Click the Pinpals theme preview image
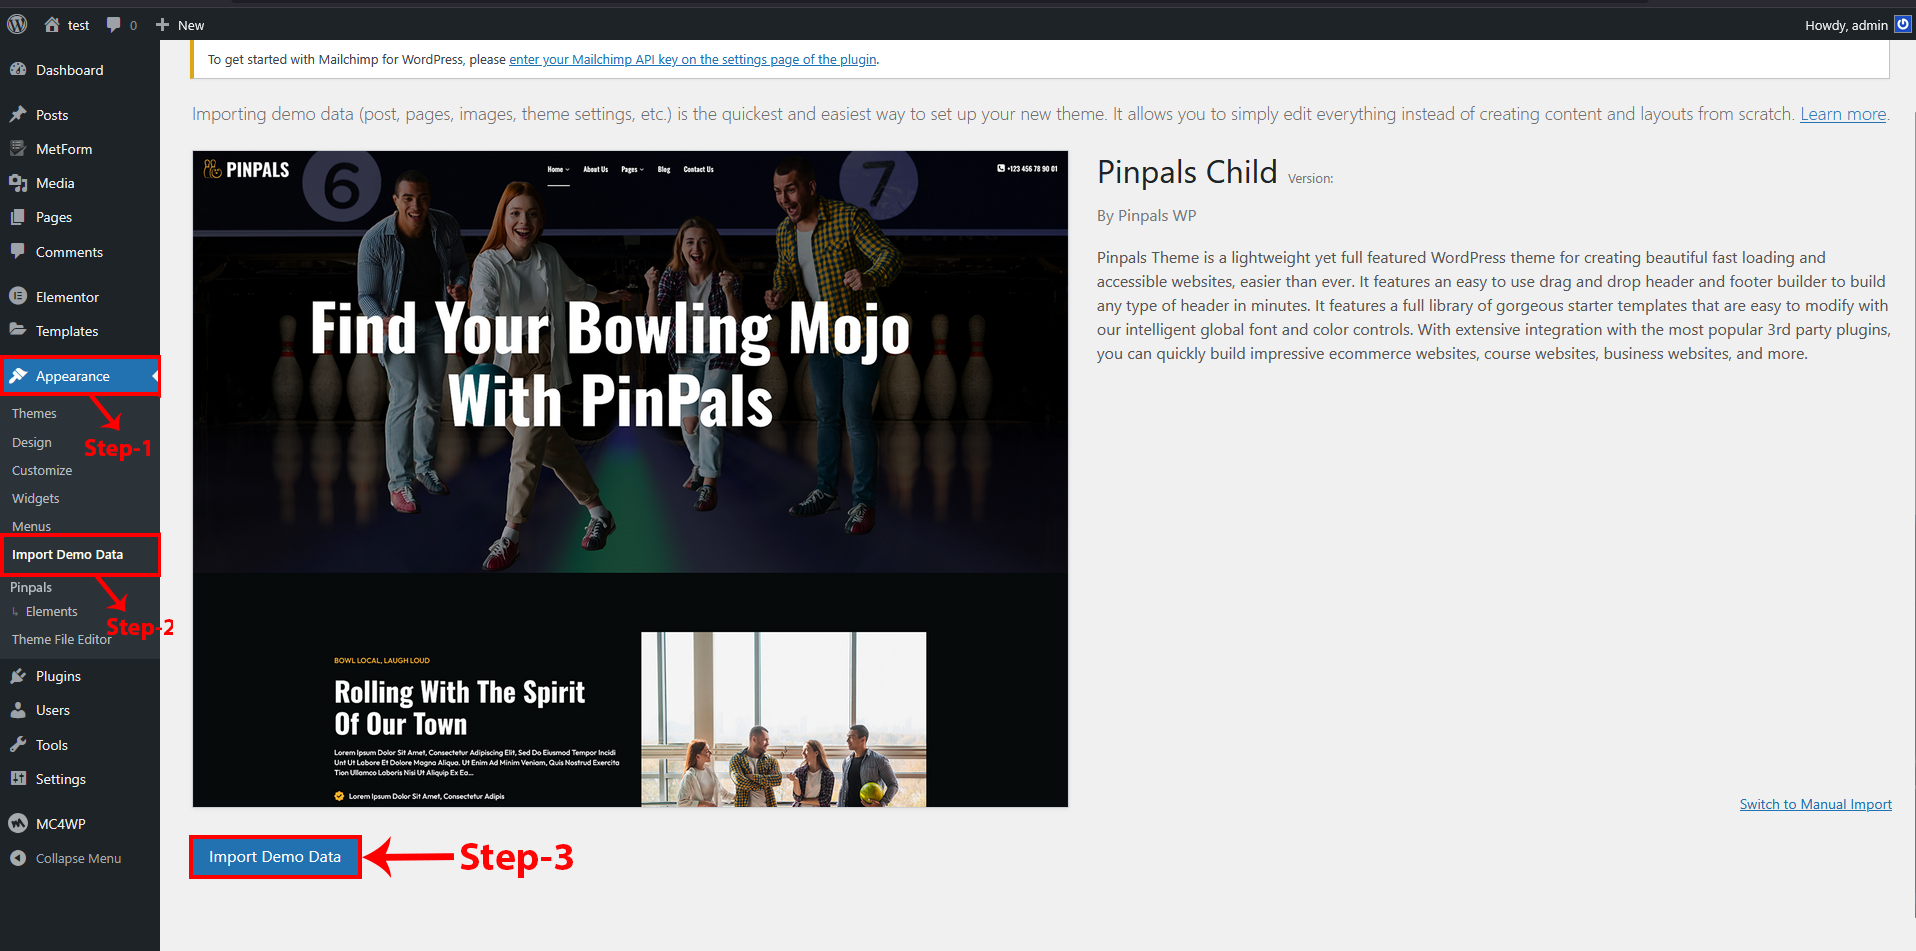The image size is (1916, 951). point(630,479)
